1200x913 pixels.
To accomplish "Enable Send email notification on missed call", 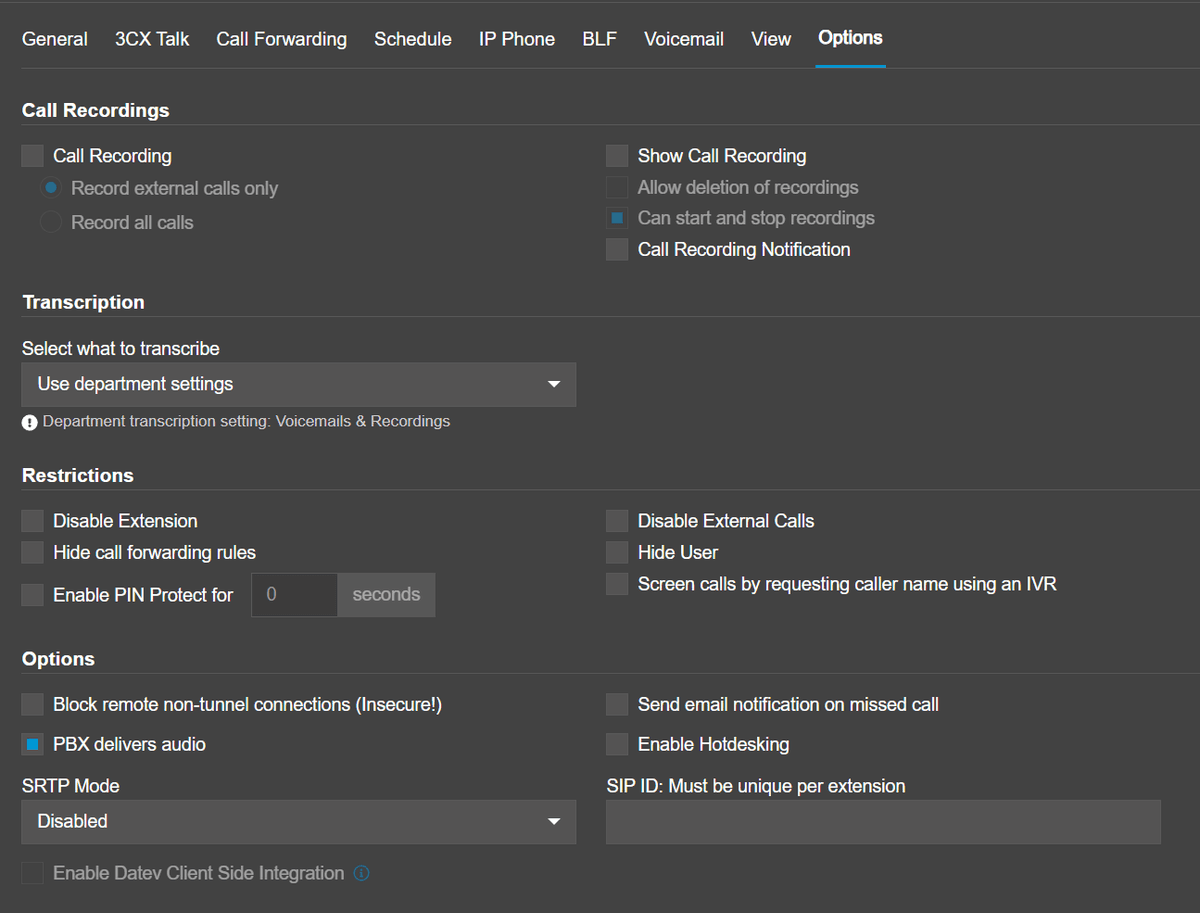I will pos(617,705).
